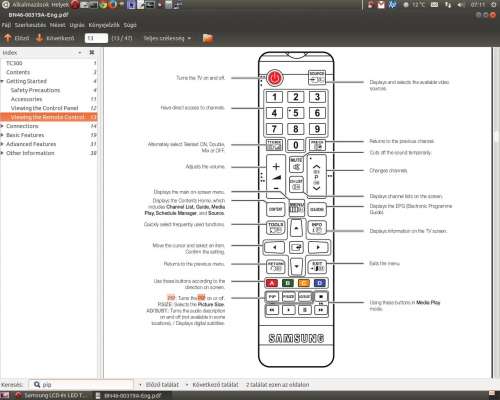Select Accessories in the index
The image size is (500, 400).
26,99
